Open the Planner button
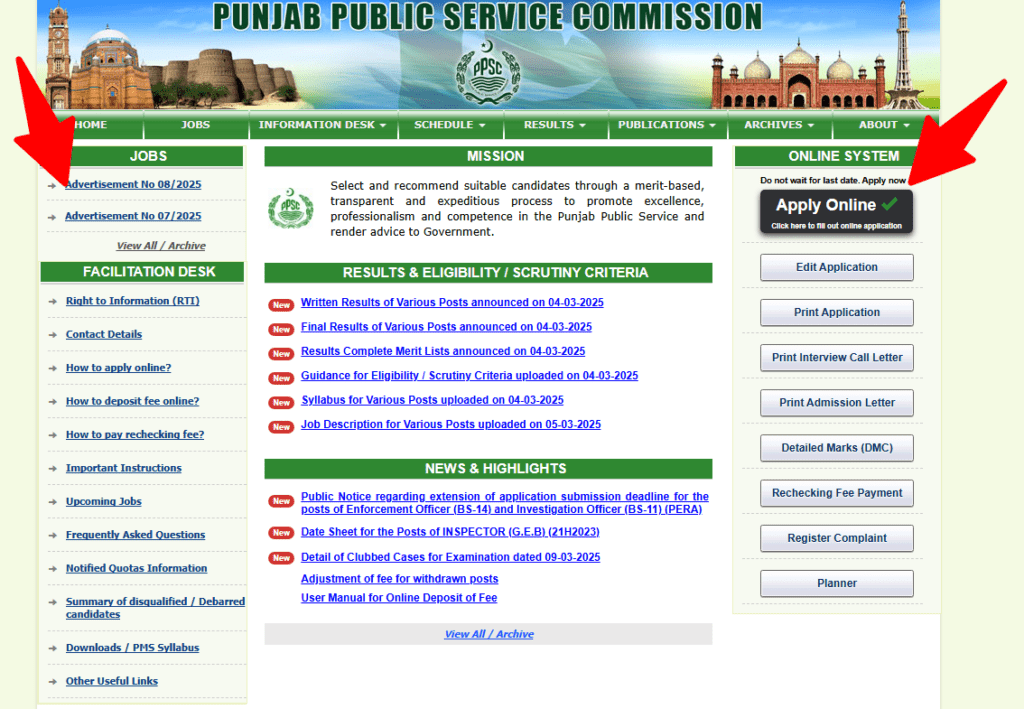Viewport: 1024px width, 709px height. (x=837, y=583)
